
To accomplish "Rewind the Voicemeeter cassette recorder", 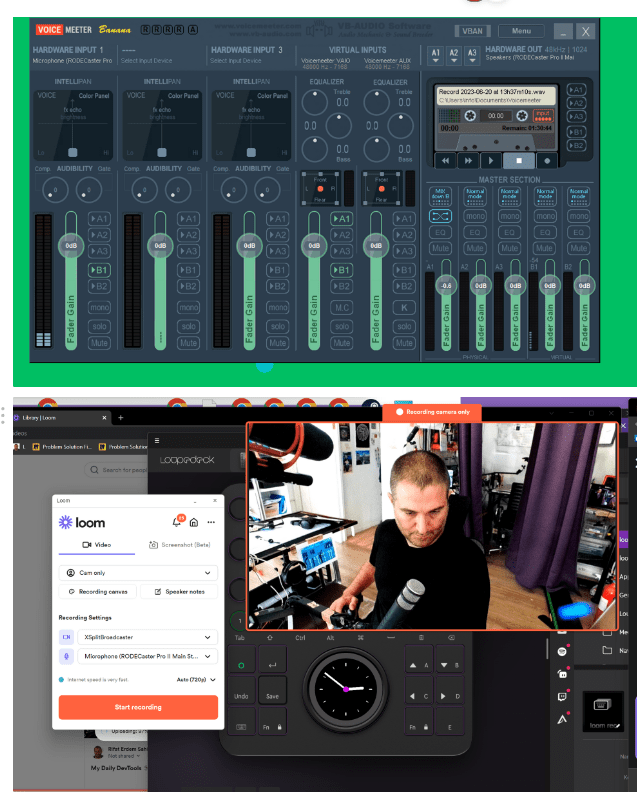I will [x=445, y=161].
